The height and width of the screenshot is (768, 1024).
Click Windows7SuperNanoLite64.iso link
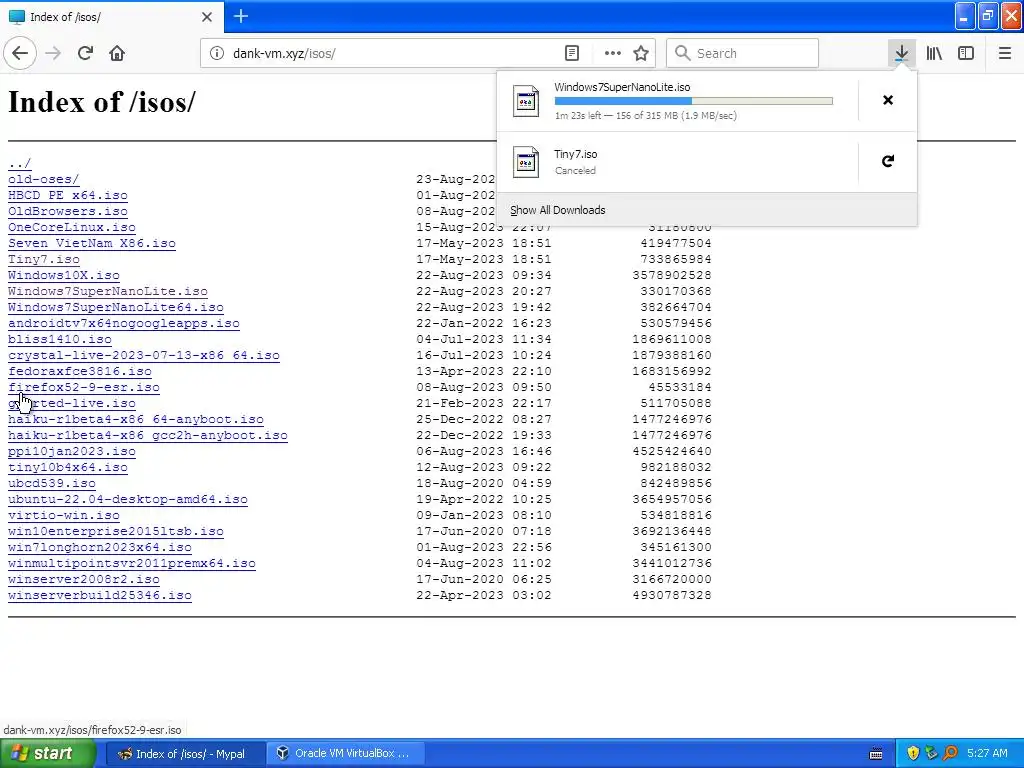(x=116, y=307)
